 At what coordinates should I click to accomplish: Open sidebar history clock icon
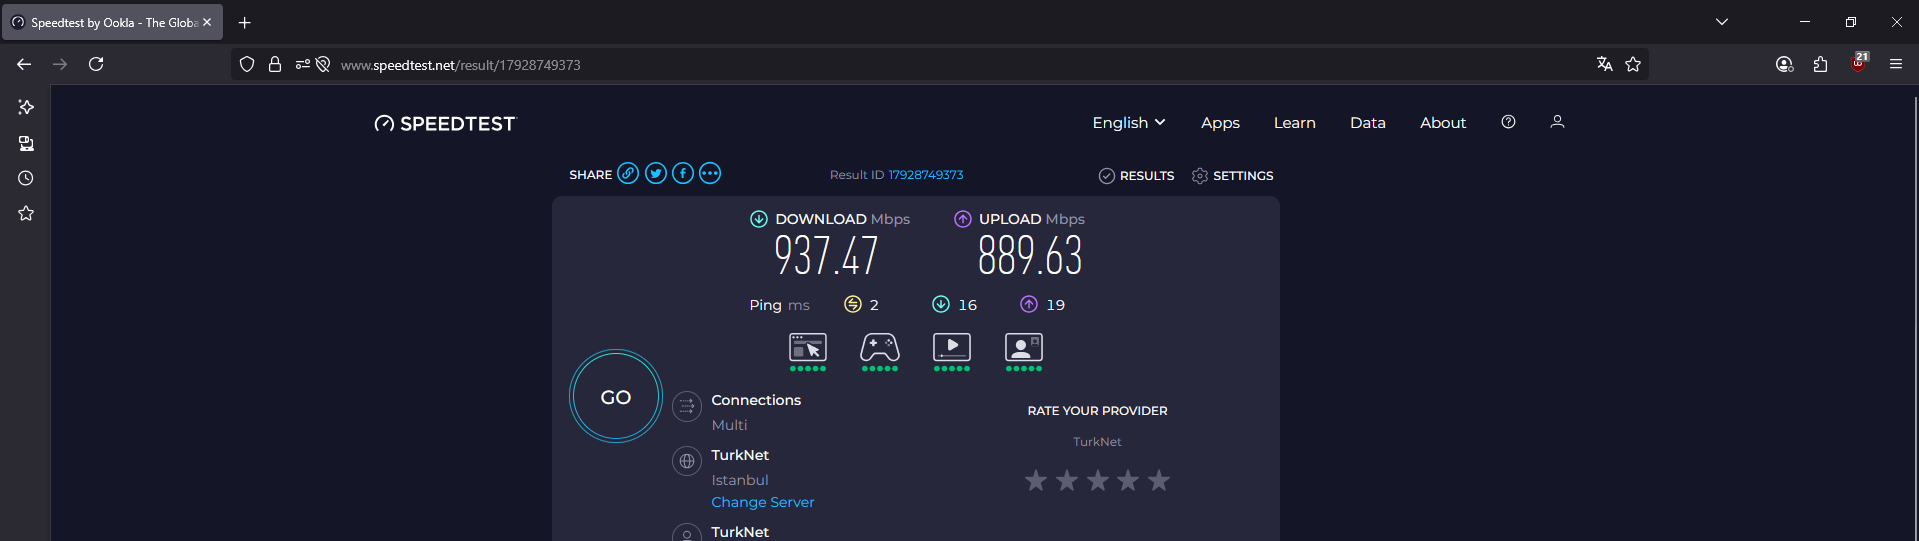[26, 178]
